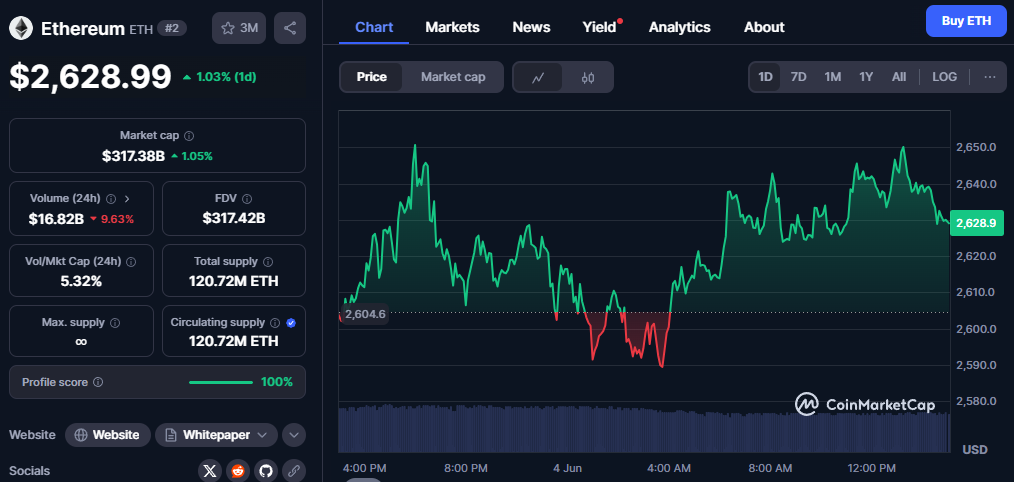Click the $16.82B volume value

pos(56,219)
